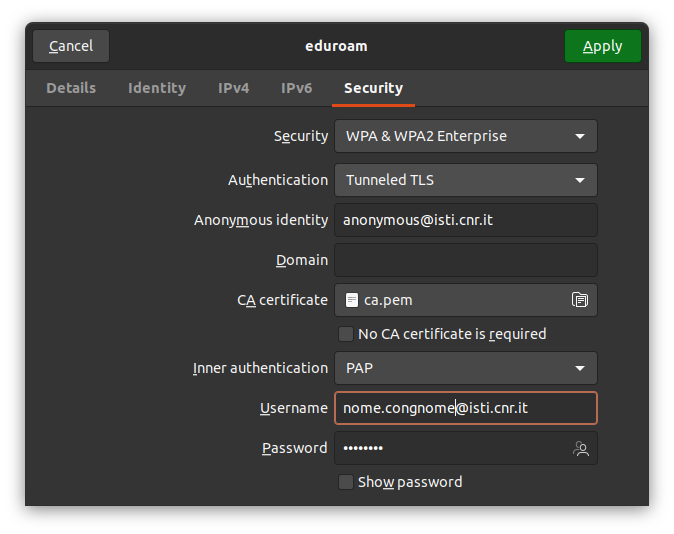Select the Security tab

[373, 88]
